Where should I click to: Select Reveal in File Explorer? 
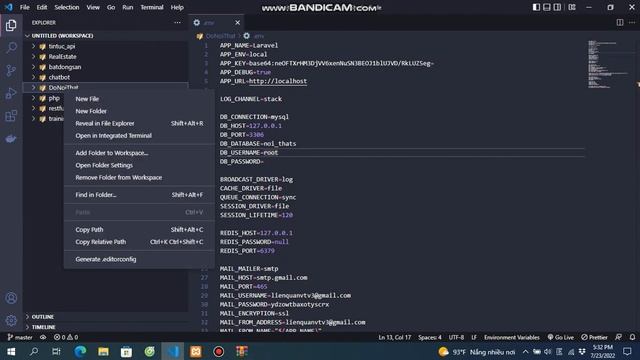139,123
